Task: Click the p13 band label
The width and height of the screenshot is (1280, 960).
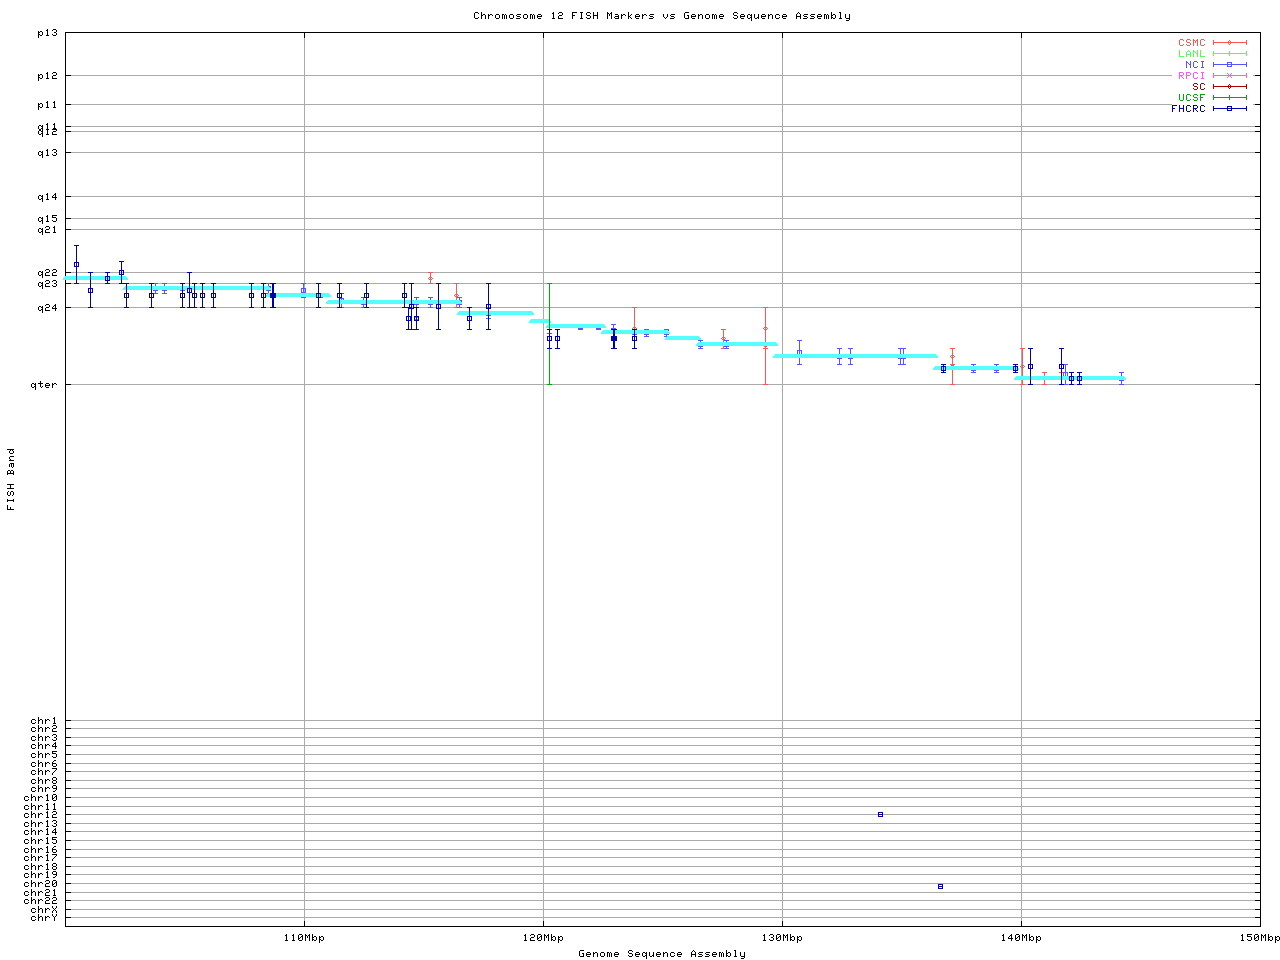Action: pyautogui.click(x=48, y=34)
